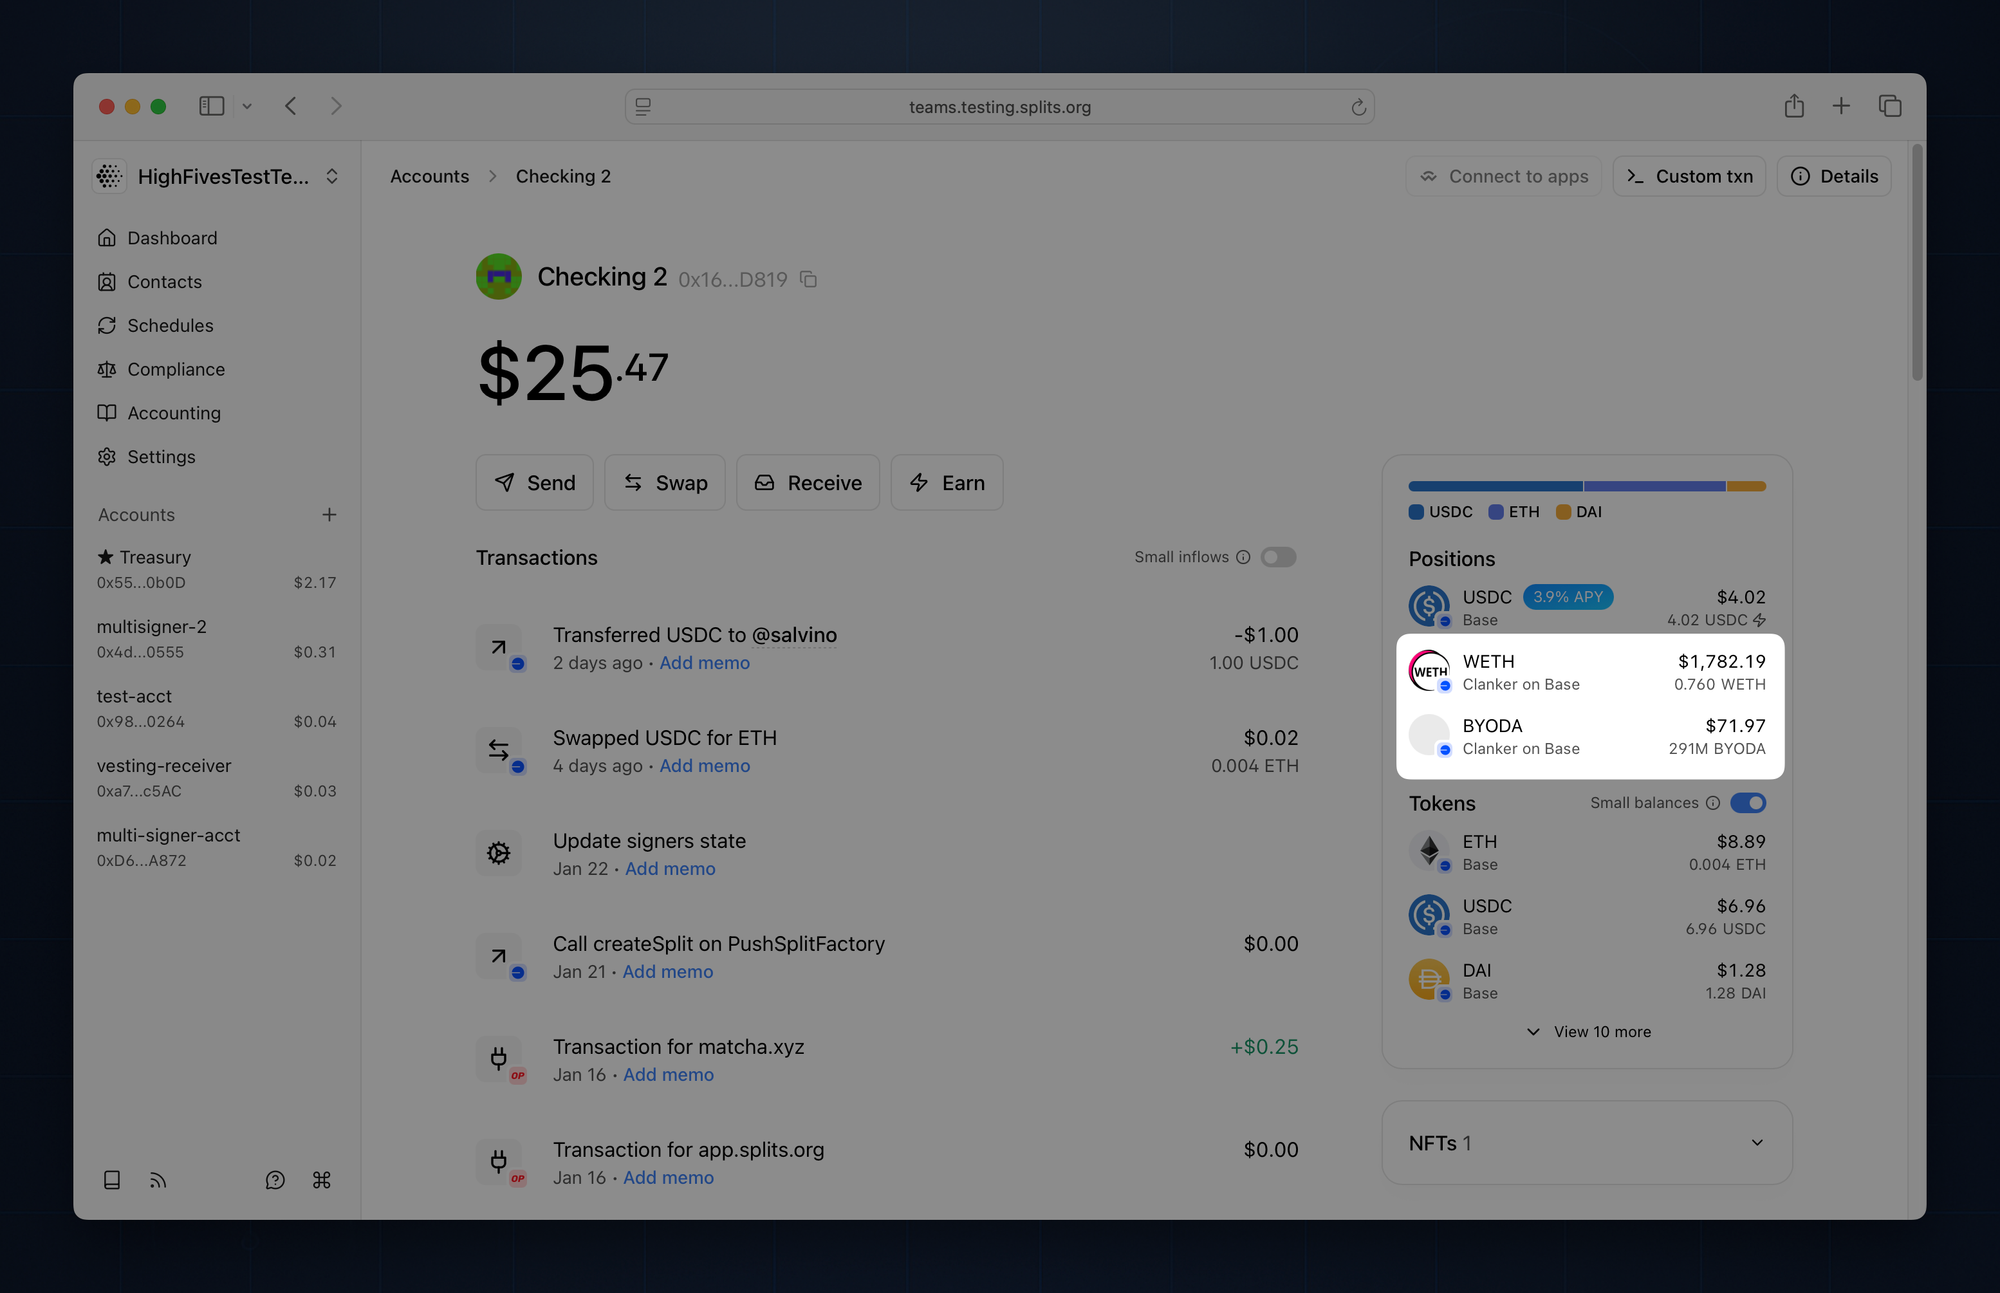Viewport: 2000px width, 1293px height.
Task: Open the Accounting sidebar item
Action: tap(174, 413)
